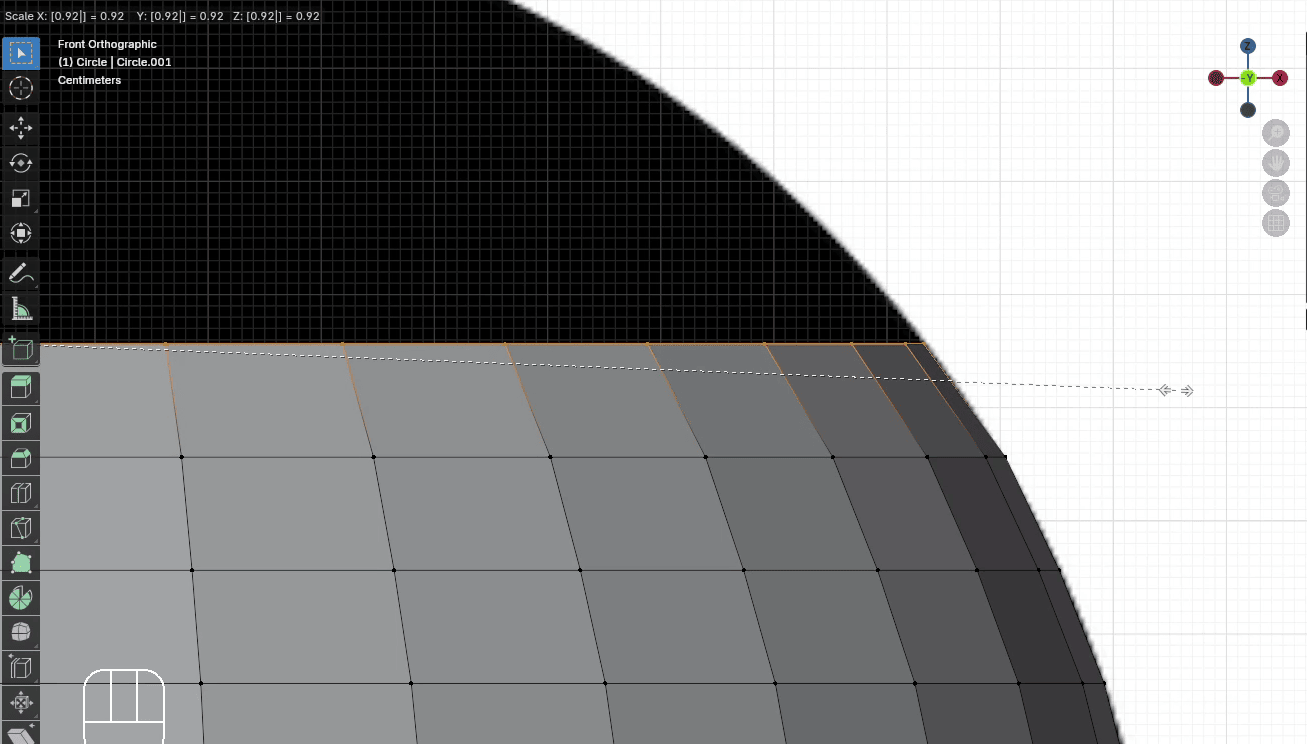Viewport: 1307px width, 744px height.
Task: Select the Bevel tool
Action: point(21,458)
